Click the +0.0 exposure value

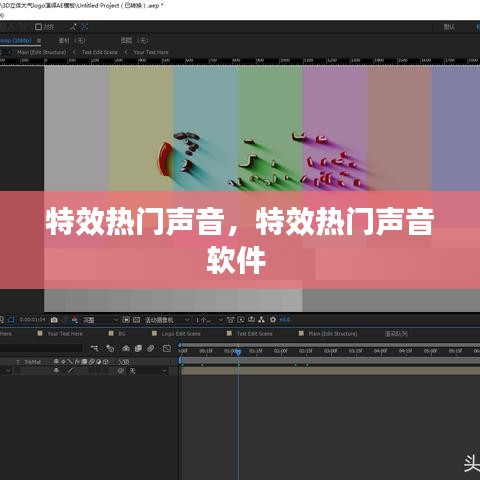[284, 320]
